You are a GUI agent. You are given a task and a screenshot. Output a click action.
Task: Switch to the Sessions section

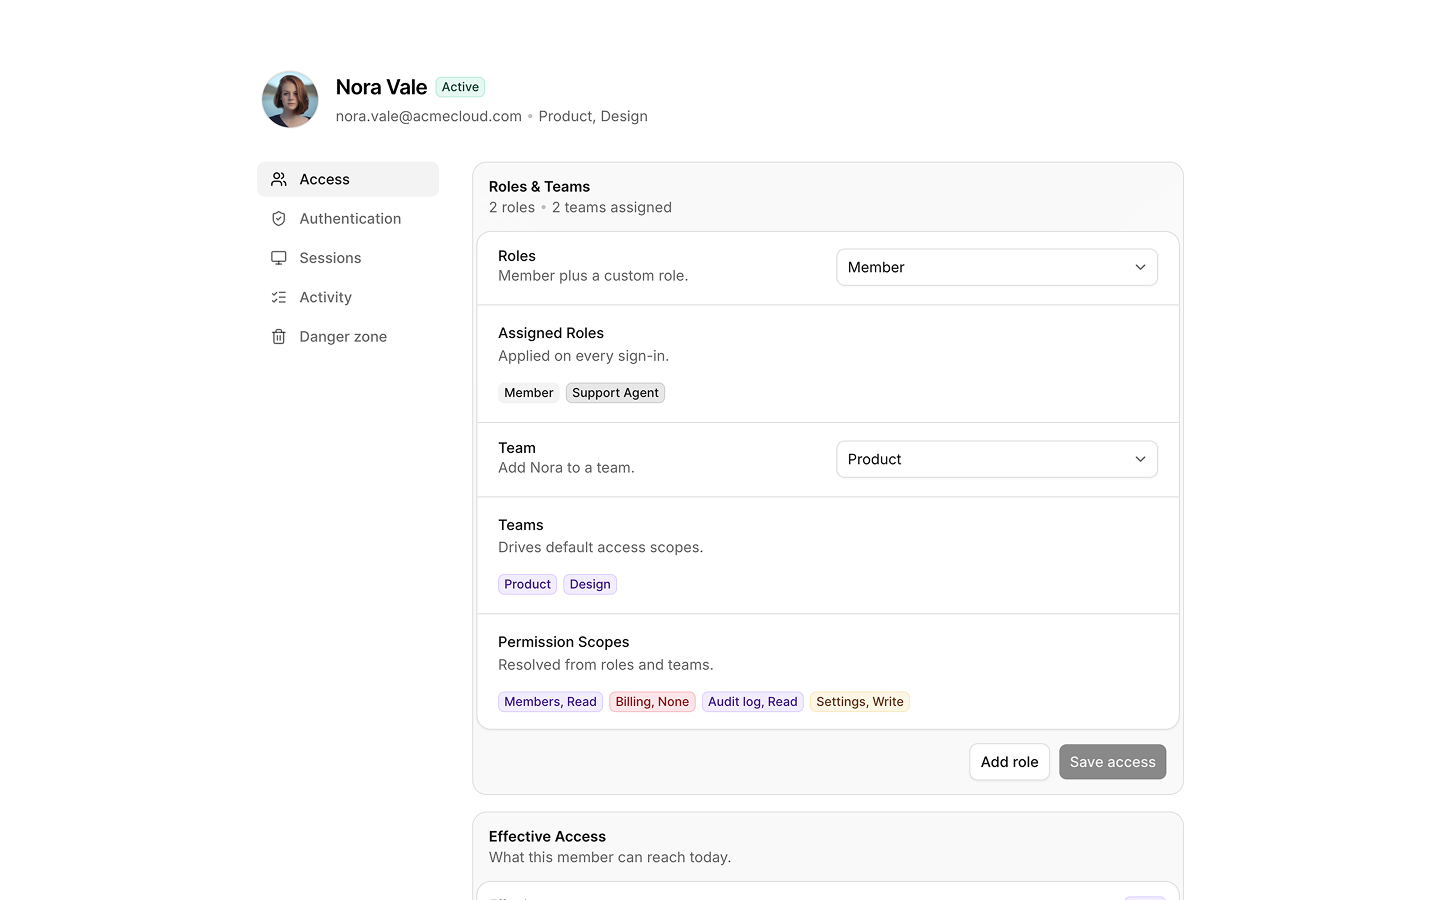pos(348,258)
